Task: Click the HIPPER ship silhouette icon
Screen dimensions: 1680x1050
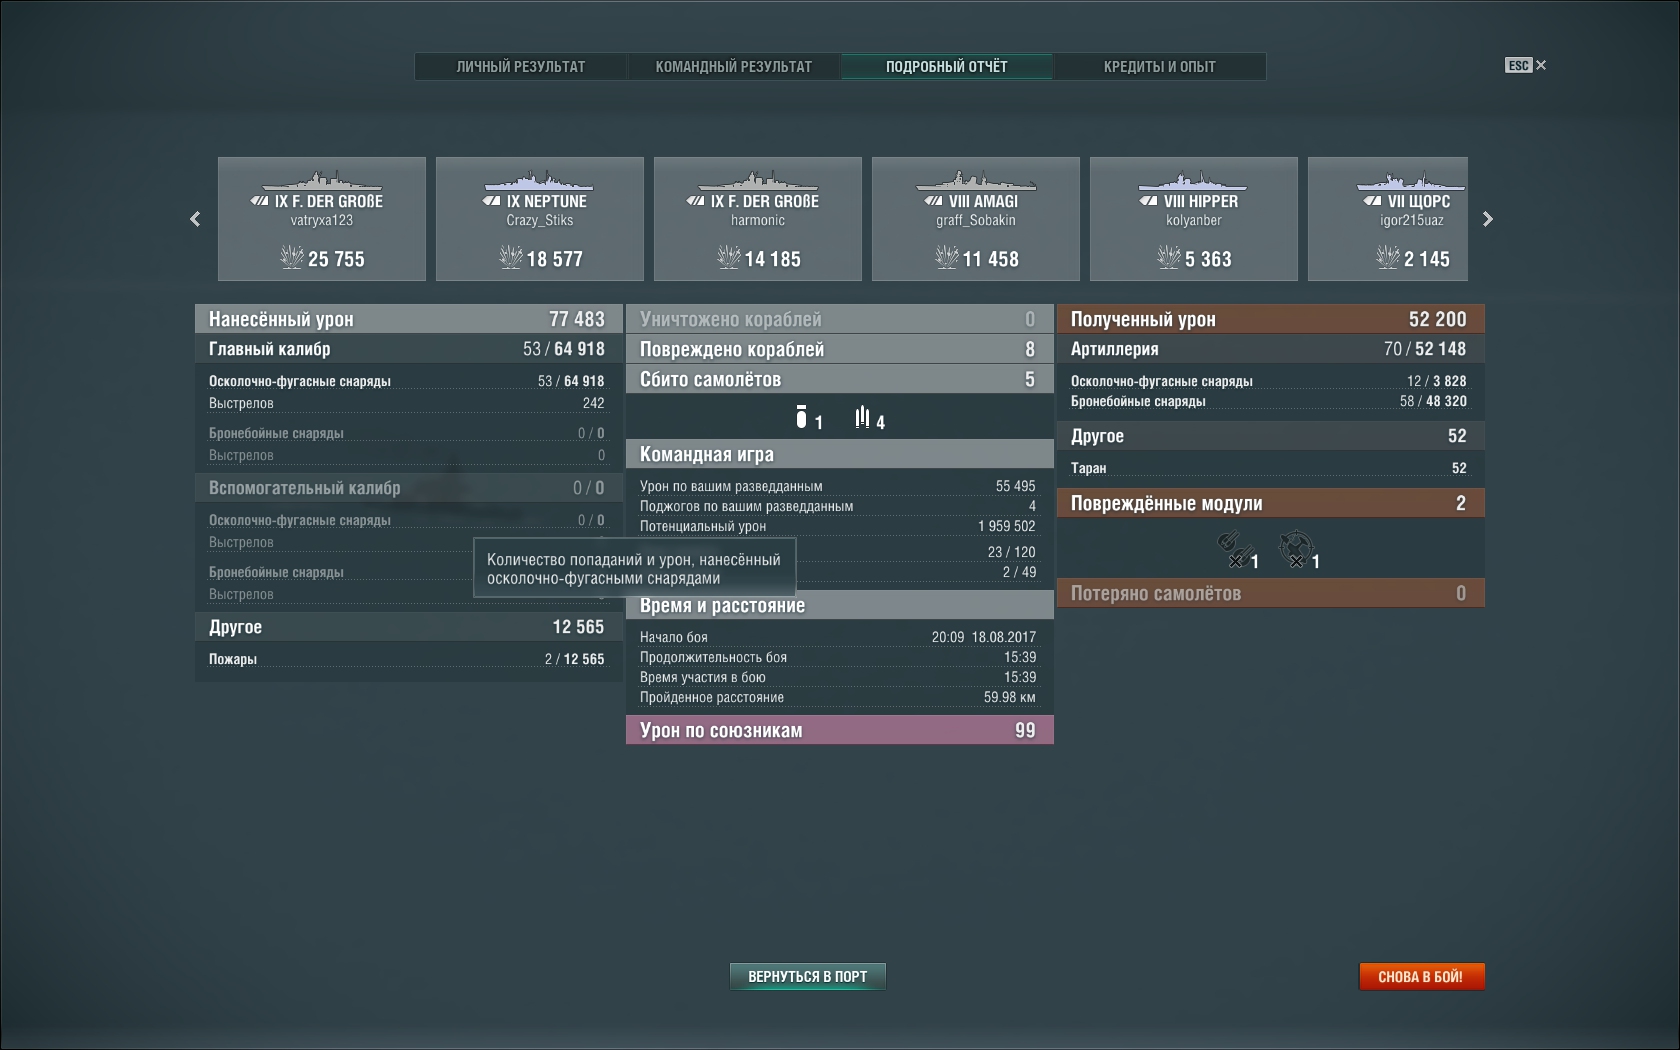Action: pyautogui.click(x=1192, y=182)
